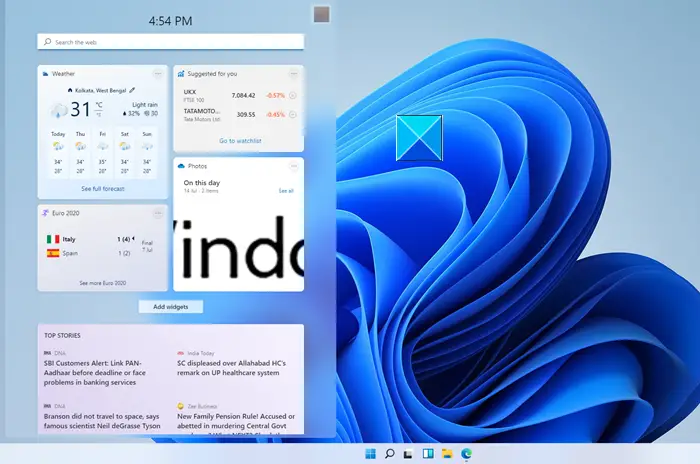Click the Weather widget header icon
The image size is (700, 464).
45,74
